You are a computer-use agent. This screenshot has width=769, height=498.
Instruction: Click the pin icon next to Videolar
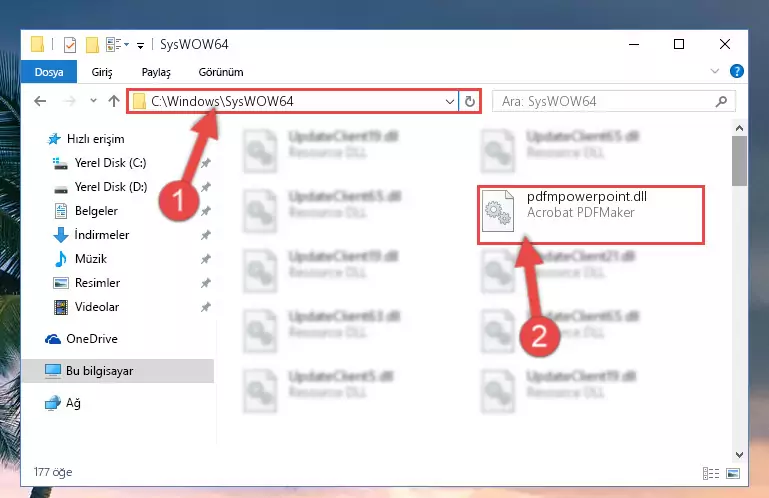(x=205, y=307)
